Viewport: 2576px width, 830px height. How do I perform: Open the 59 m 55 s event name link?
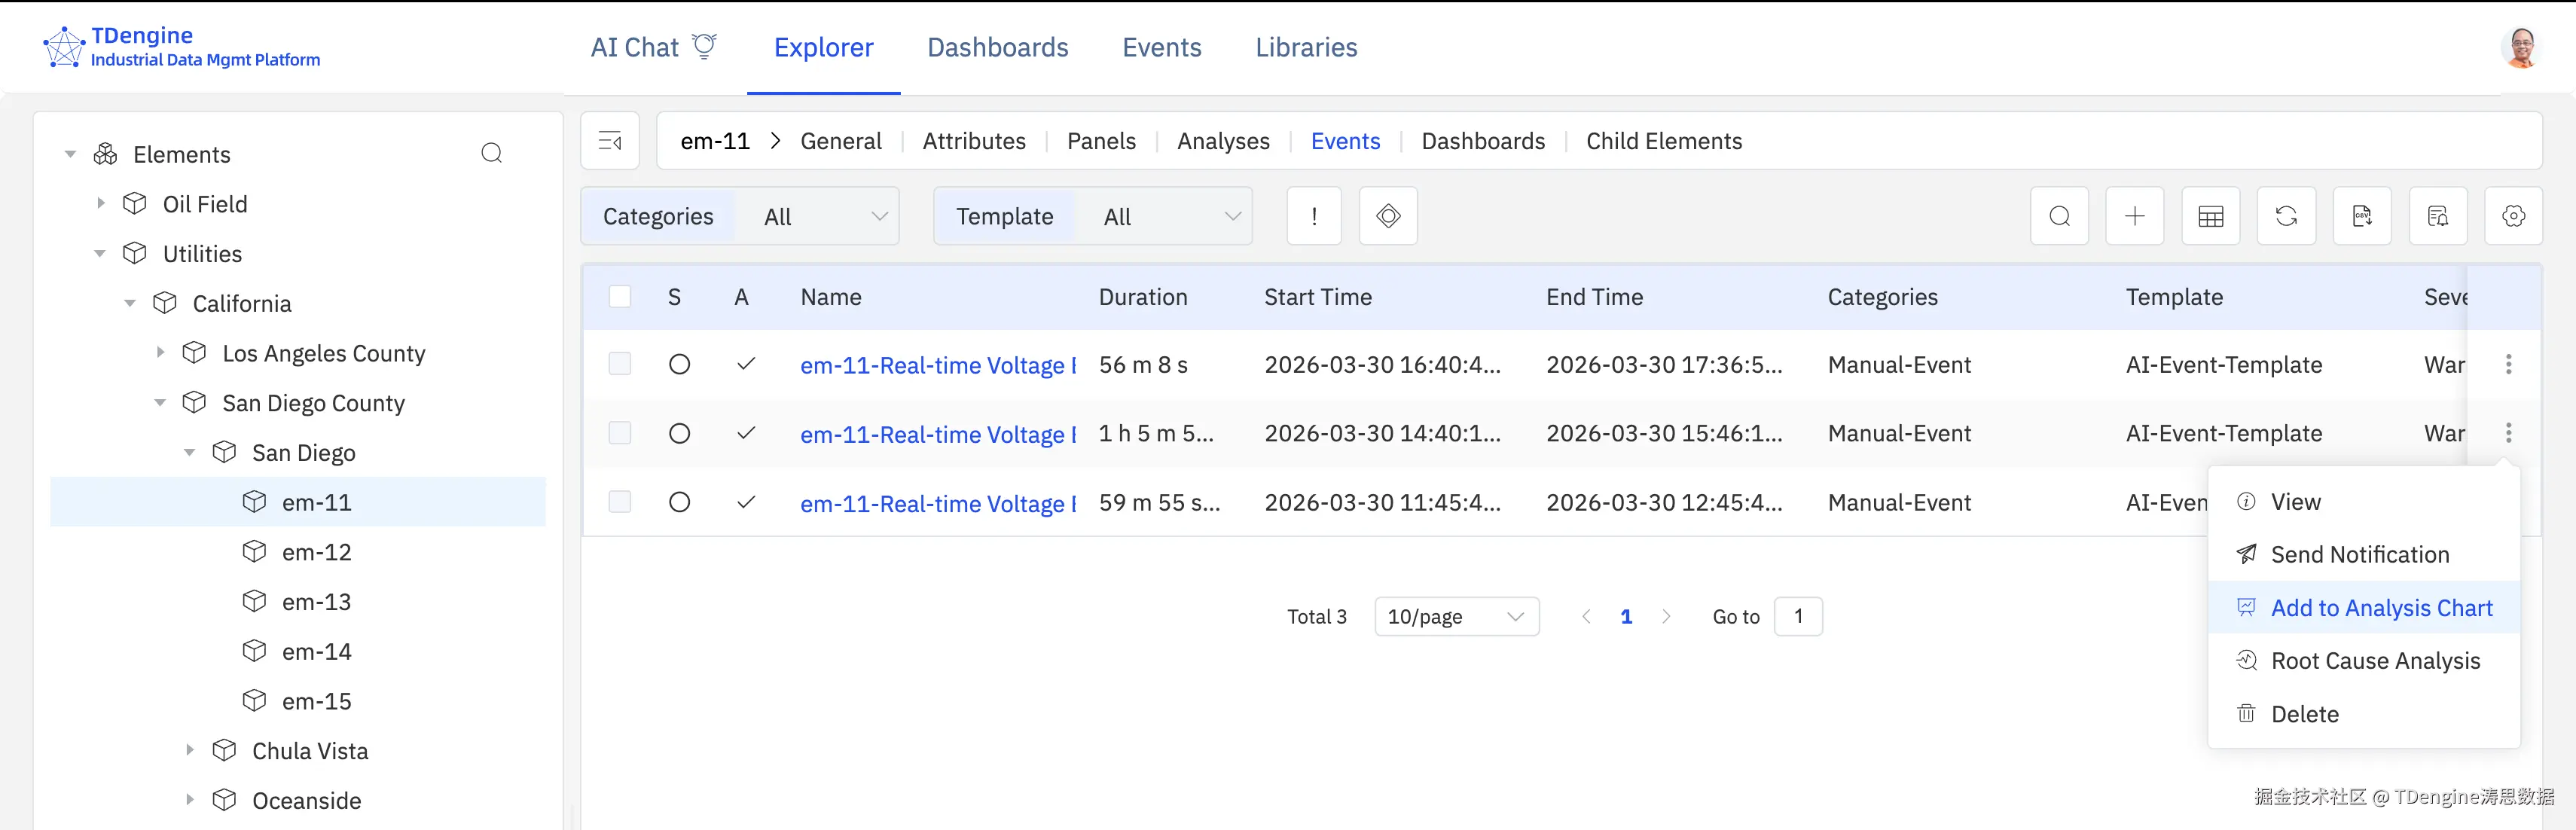tap(938, 503)
